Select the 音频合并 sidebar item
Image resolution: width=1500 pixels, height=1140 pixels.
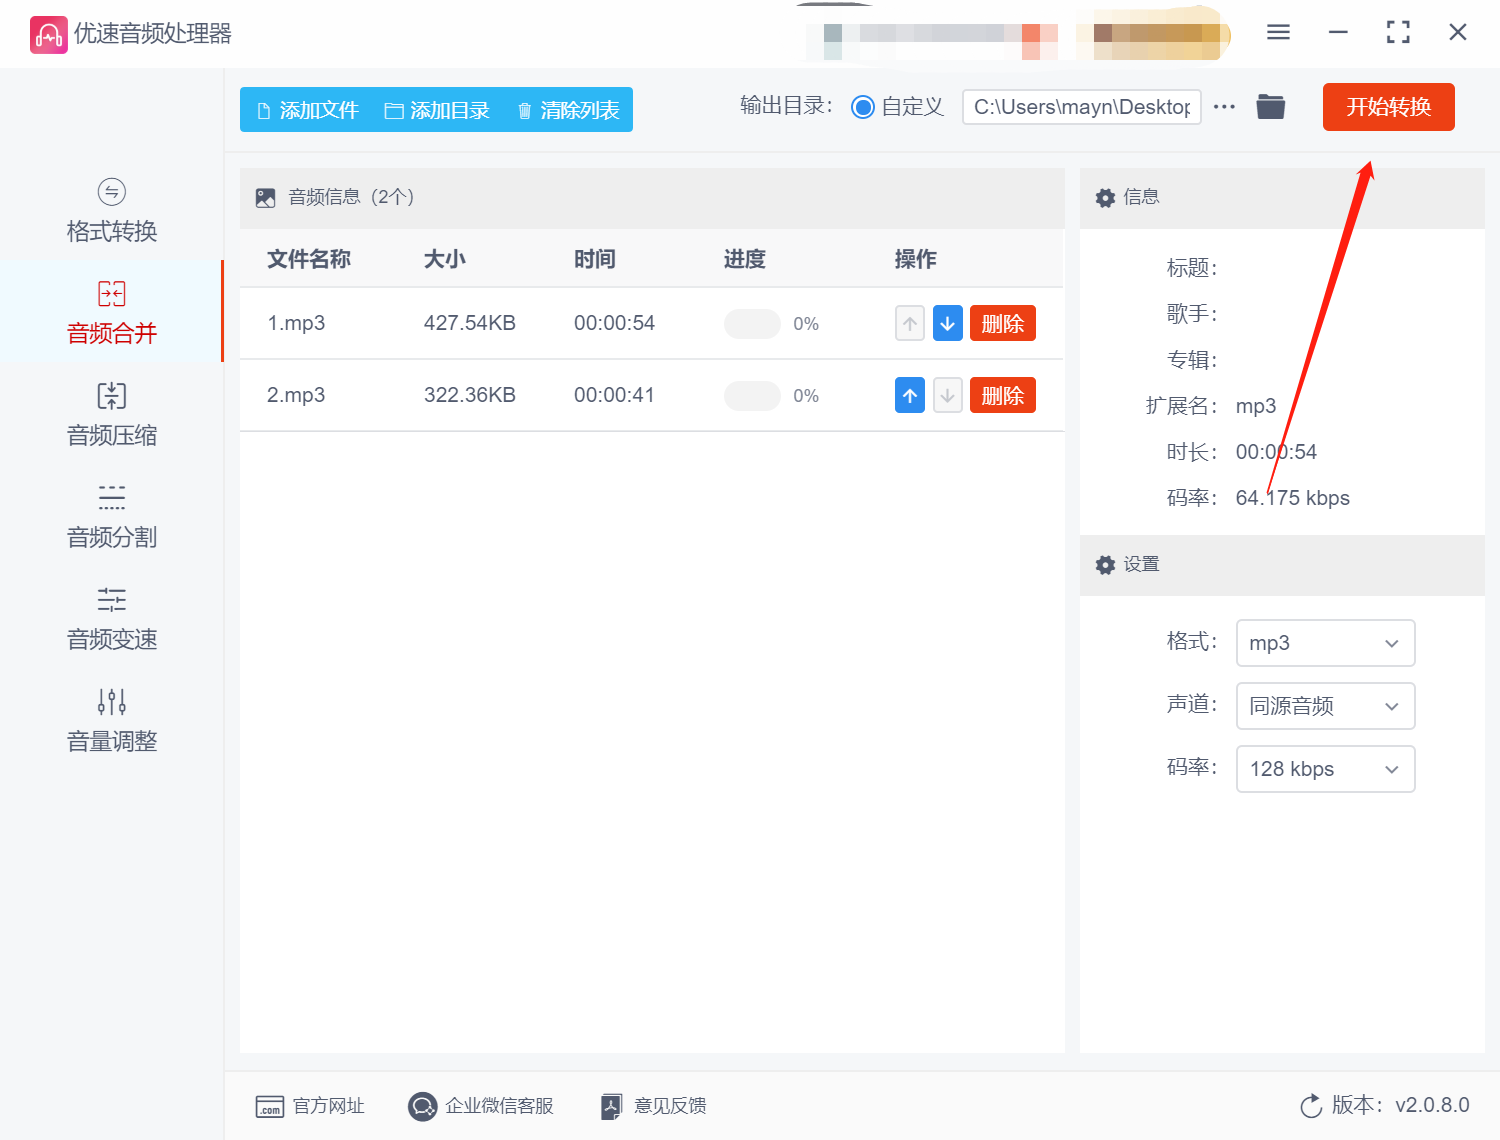[112, 313]
